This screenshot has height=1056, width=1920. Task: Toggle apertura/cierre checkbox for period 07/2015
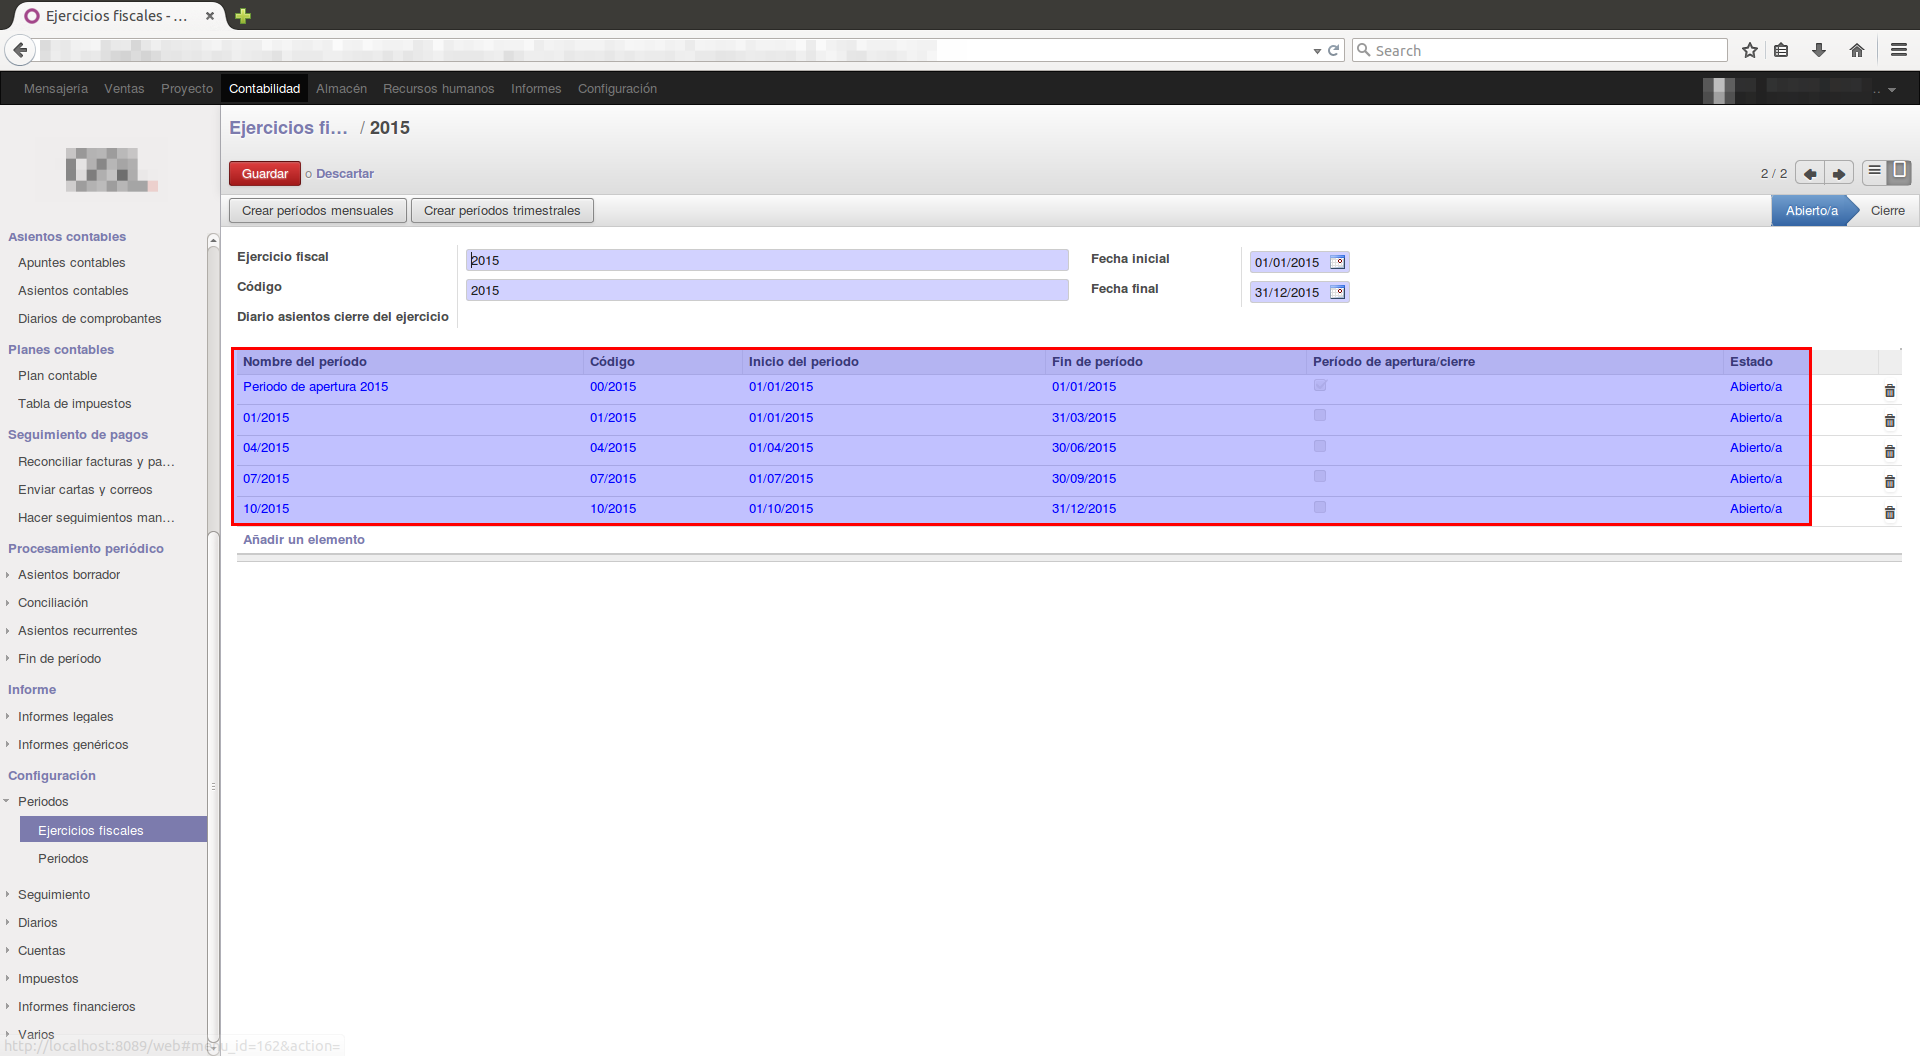click(x=1320, y=476)
